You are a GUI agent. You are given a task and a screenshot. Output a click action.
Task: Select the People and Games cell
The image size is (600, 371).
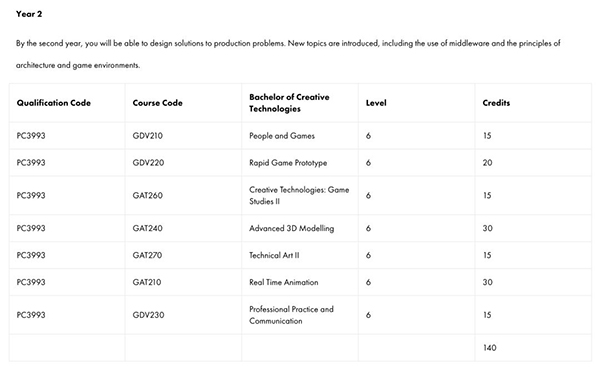click(x=282, y=136)
